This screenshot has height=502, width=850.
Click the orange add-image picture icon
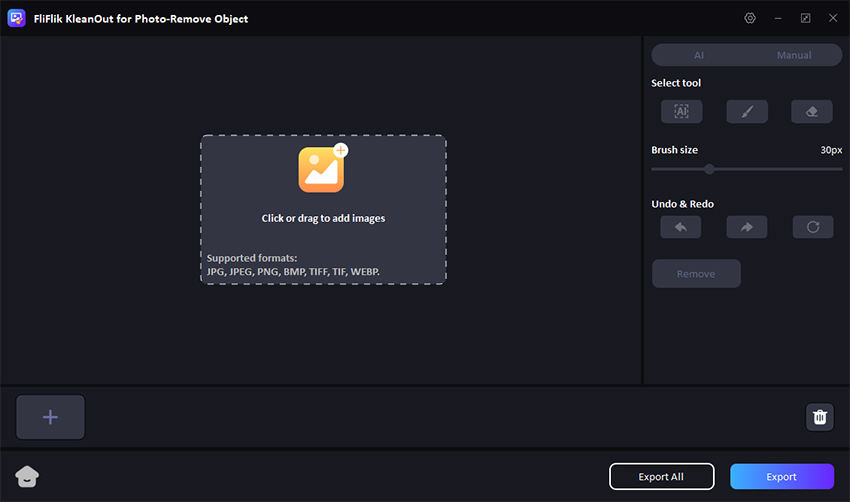322,169
